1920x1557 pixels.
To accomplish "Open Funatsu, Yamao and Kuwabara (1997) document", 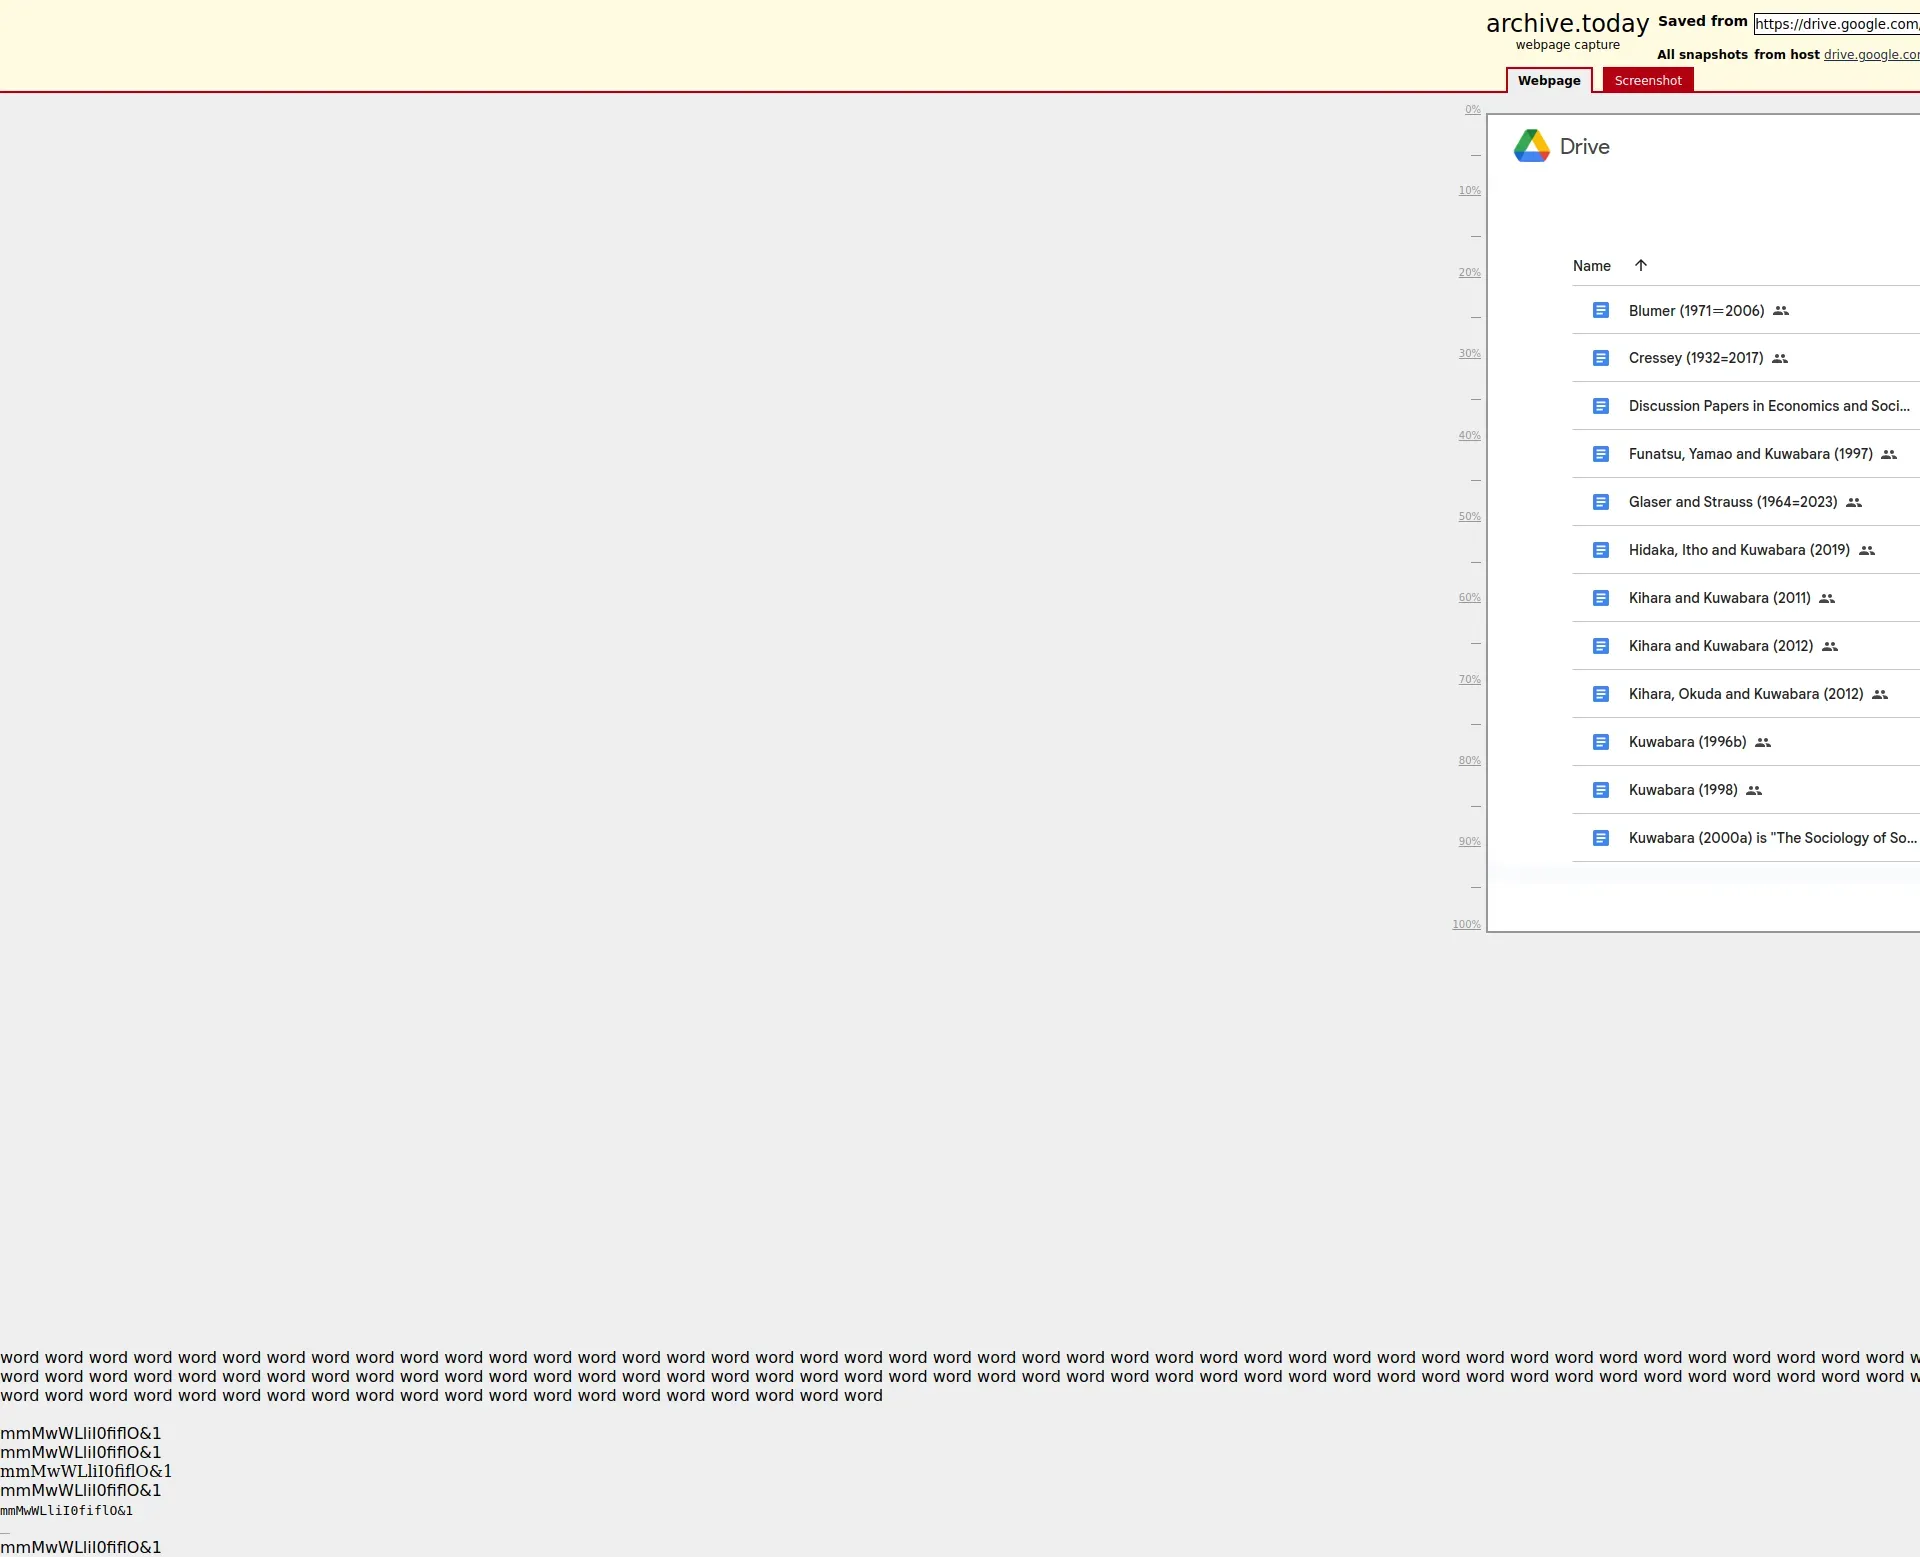I will coord(1750,454).
